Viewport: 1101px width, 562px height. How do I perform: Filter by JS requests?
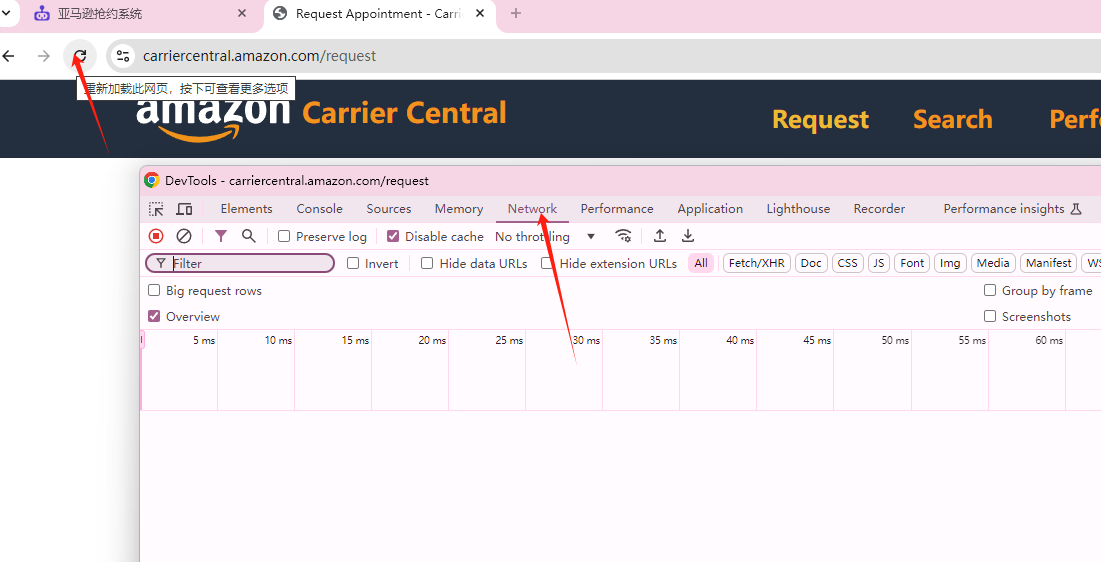click(x=878, y=263)
